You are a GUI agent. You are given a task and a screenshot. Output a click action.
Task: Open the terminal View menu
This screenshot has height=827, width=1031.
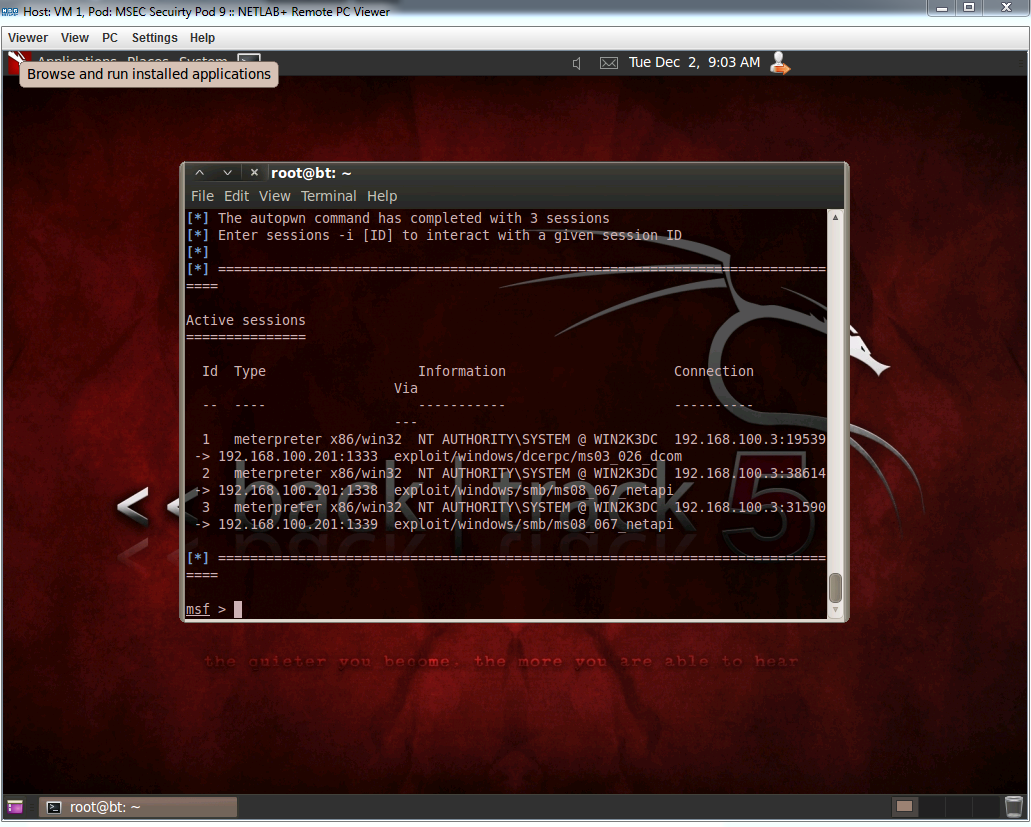274,196
